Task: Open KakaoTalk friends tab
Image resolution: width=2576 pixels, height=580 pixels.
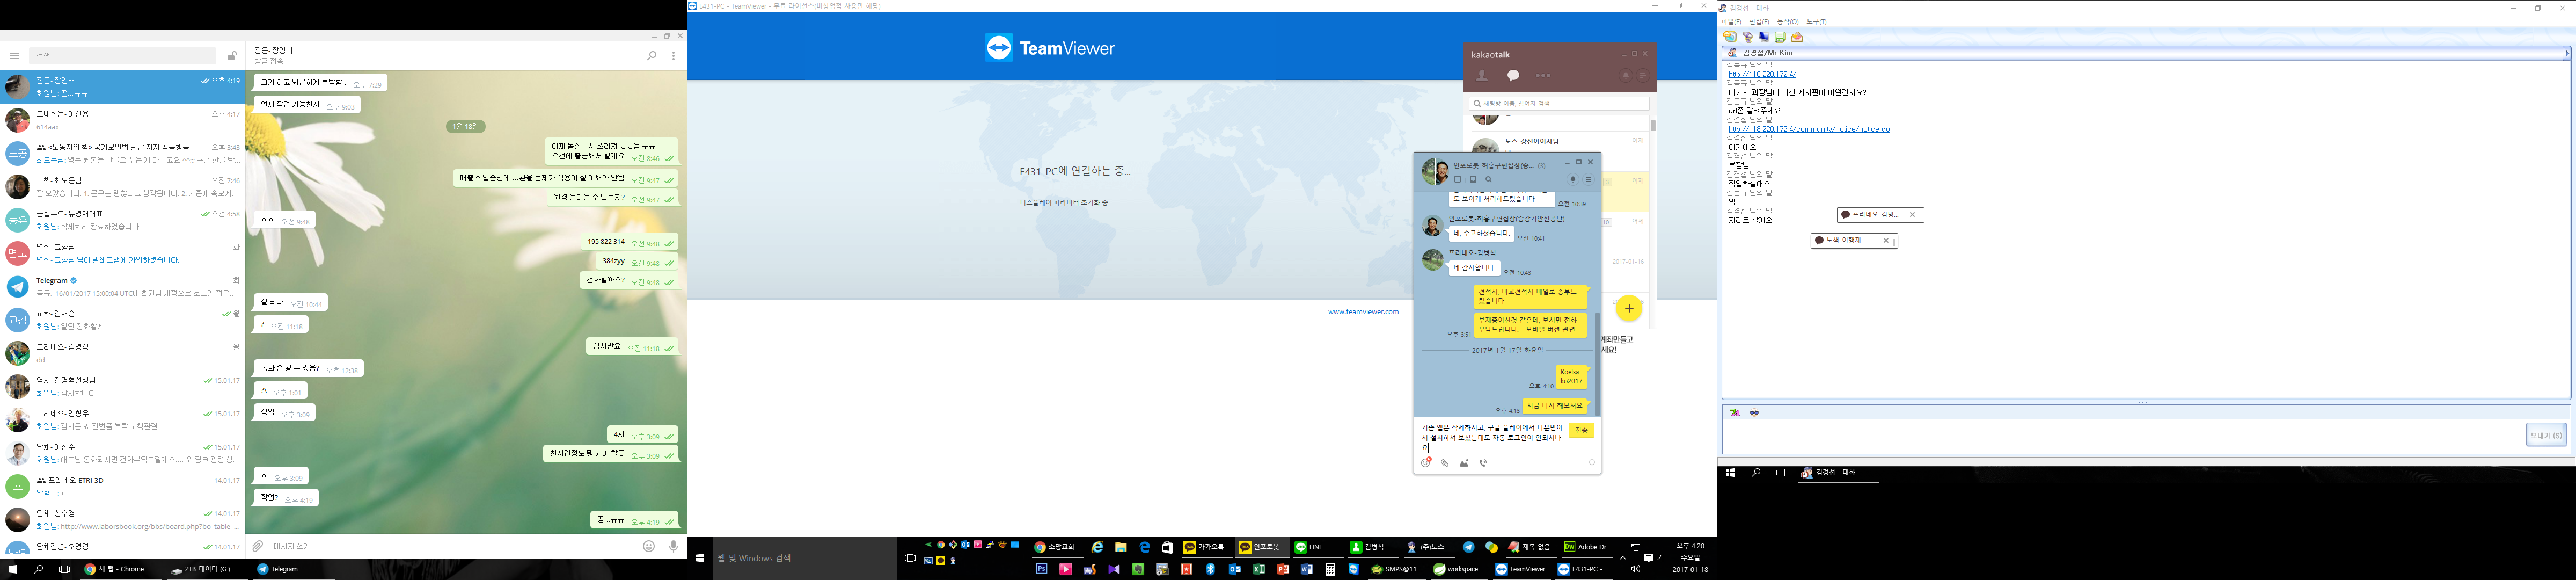Action: click(x=1482, y=75)
